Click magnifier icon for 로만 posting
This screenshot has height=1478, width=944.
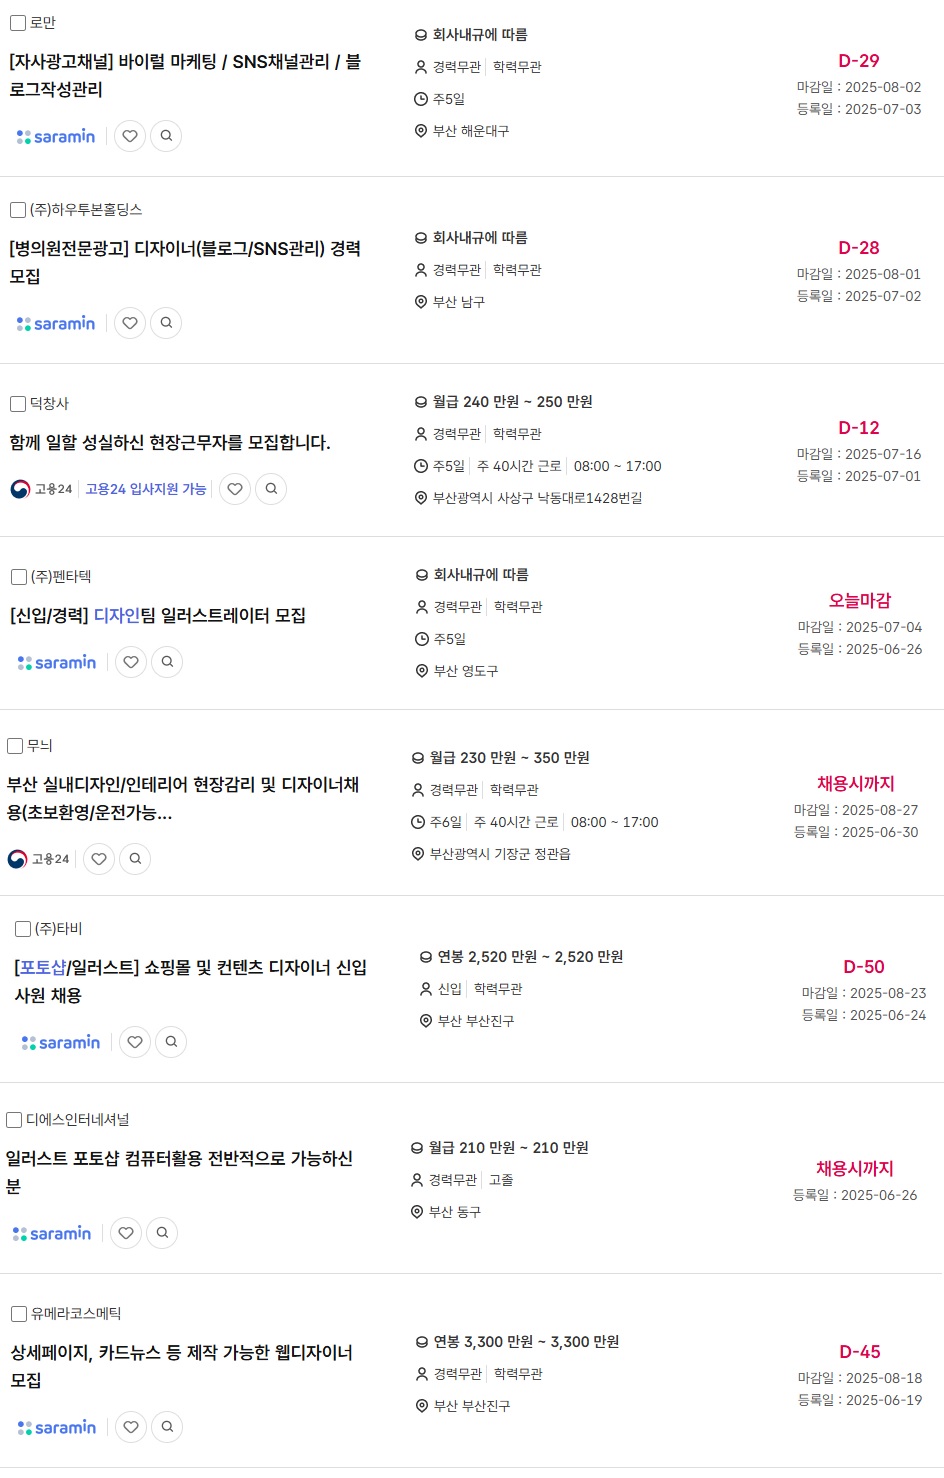[166, 136]
